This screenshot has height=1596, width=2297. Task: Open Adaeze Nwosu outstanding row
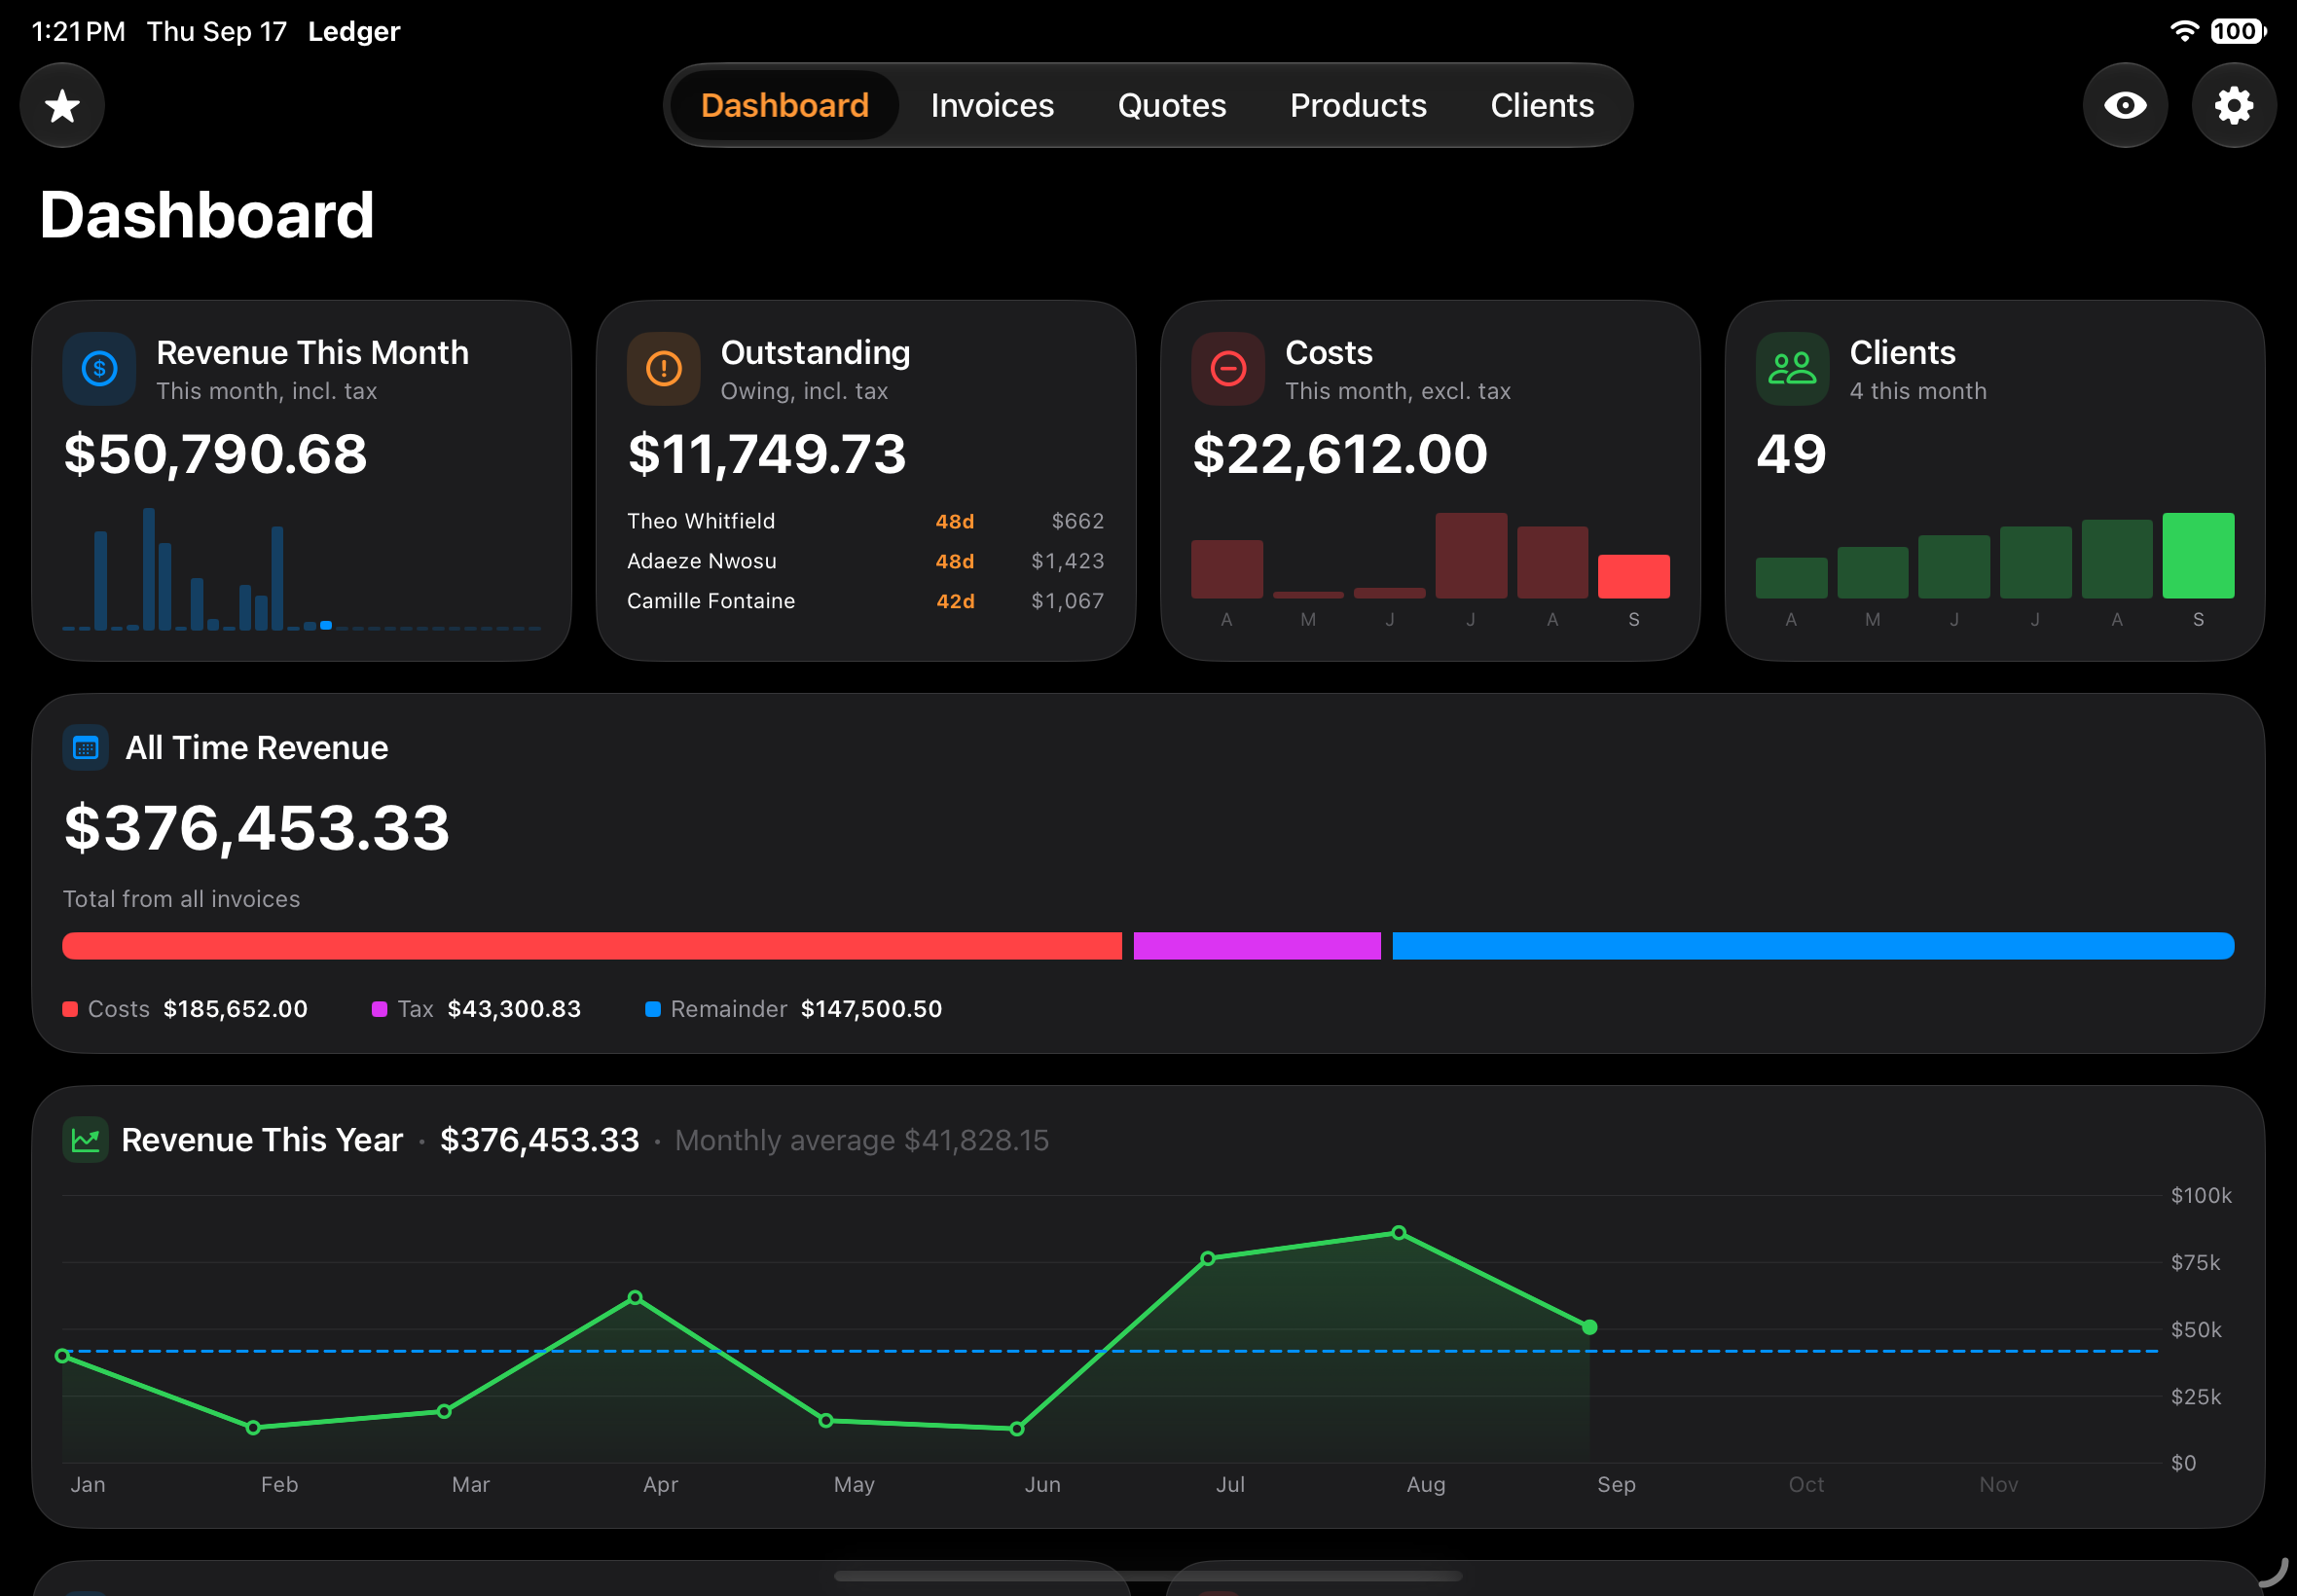[x=865, y=561]
